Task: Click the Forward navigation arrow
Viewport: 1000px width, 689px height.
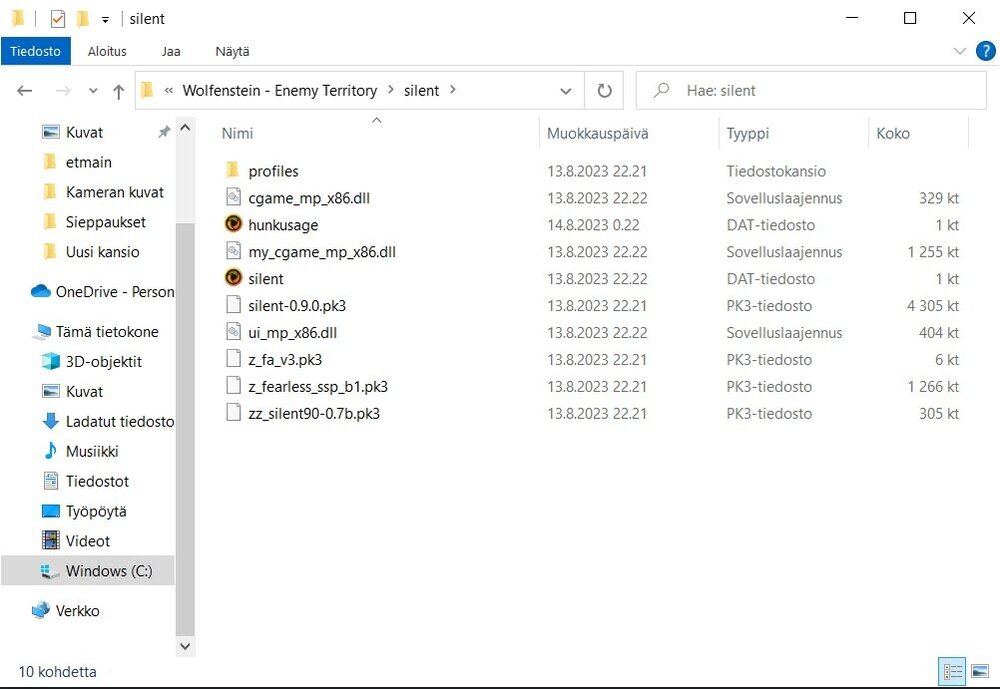Action: click(62, 91)
